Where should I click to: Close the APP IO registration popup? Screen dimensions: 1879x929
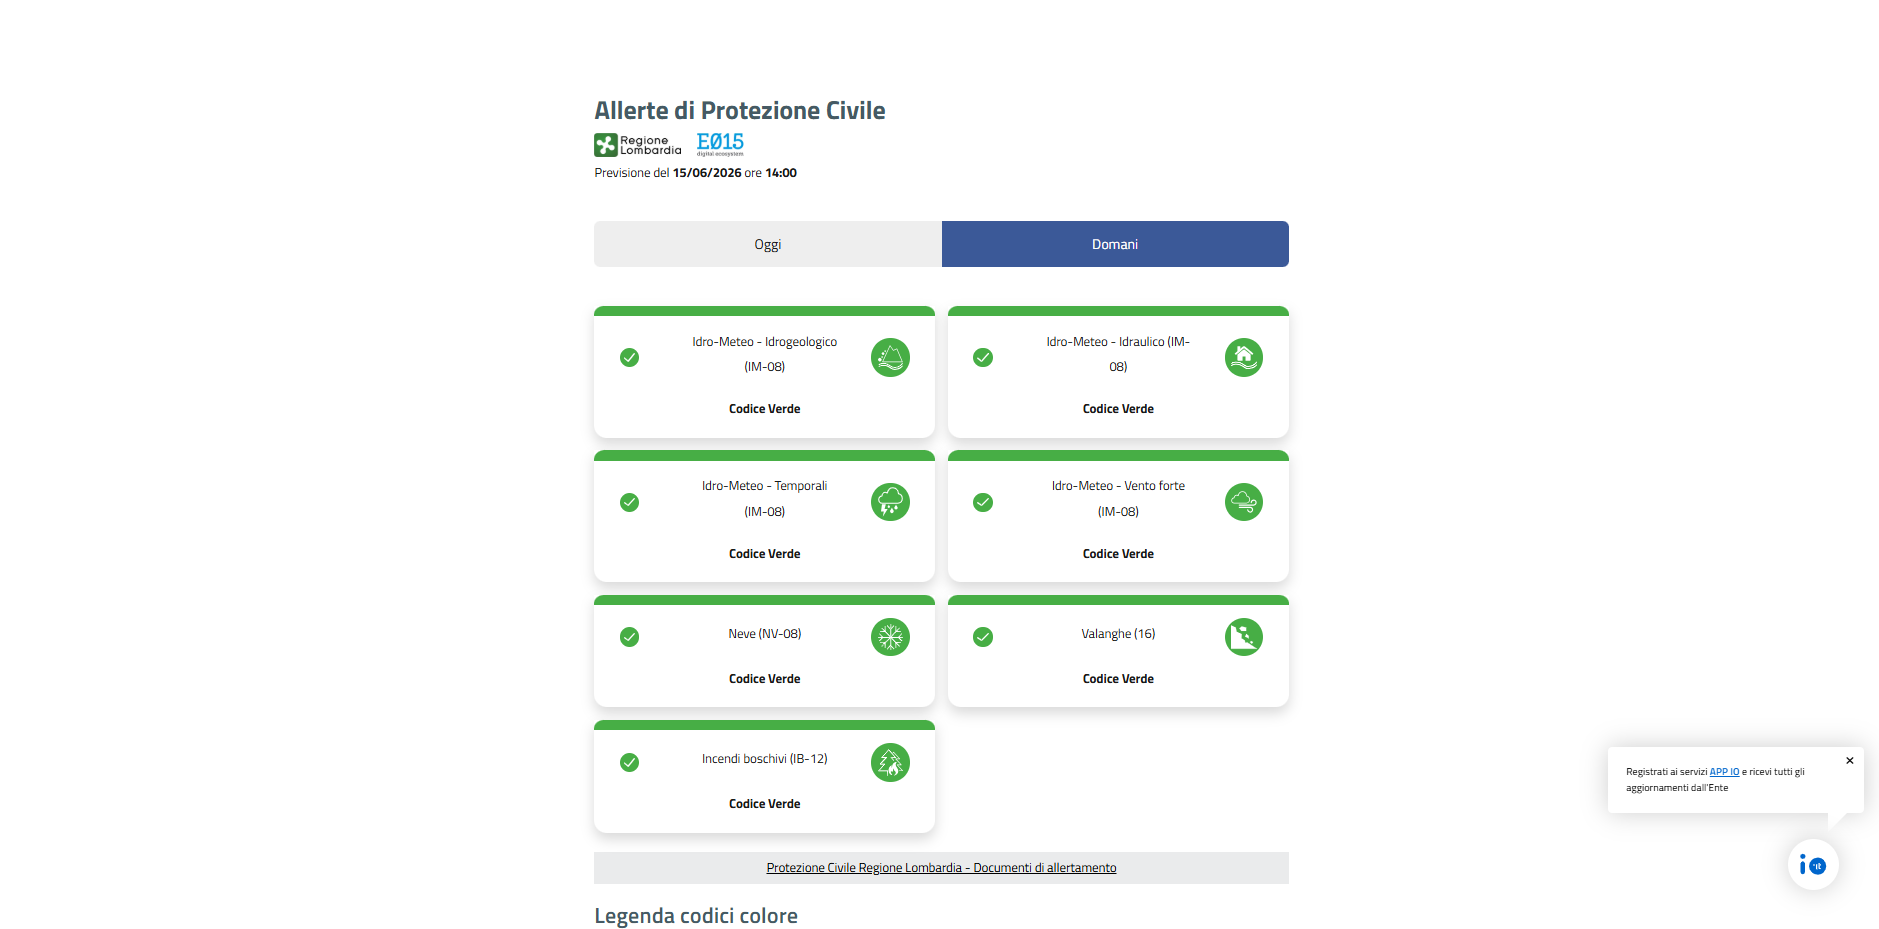[x=1850, y=761]
